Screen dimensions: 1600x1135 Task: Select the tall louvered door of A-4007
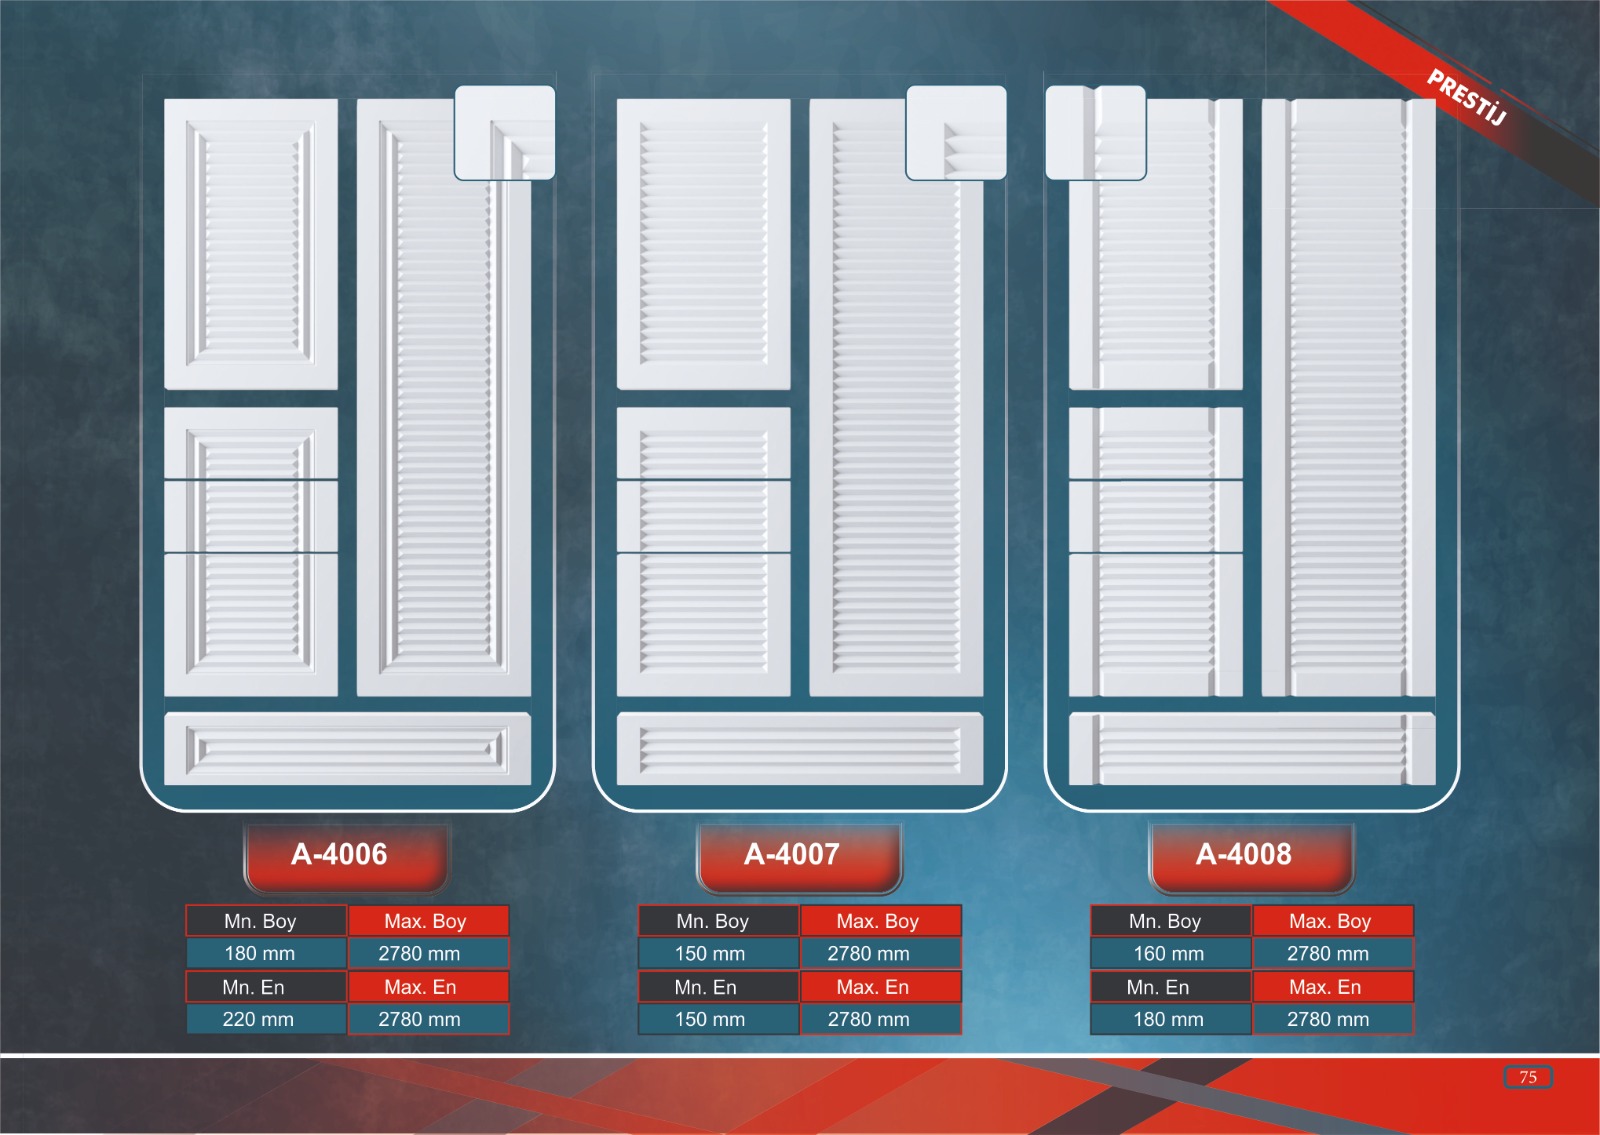pyautogui.click(x=895, y=420)
